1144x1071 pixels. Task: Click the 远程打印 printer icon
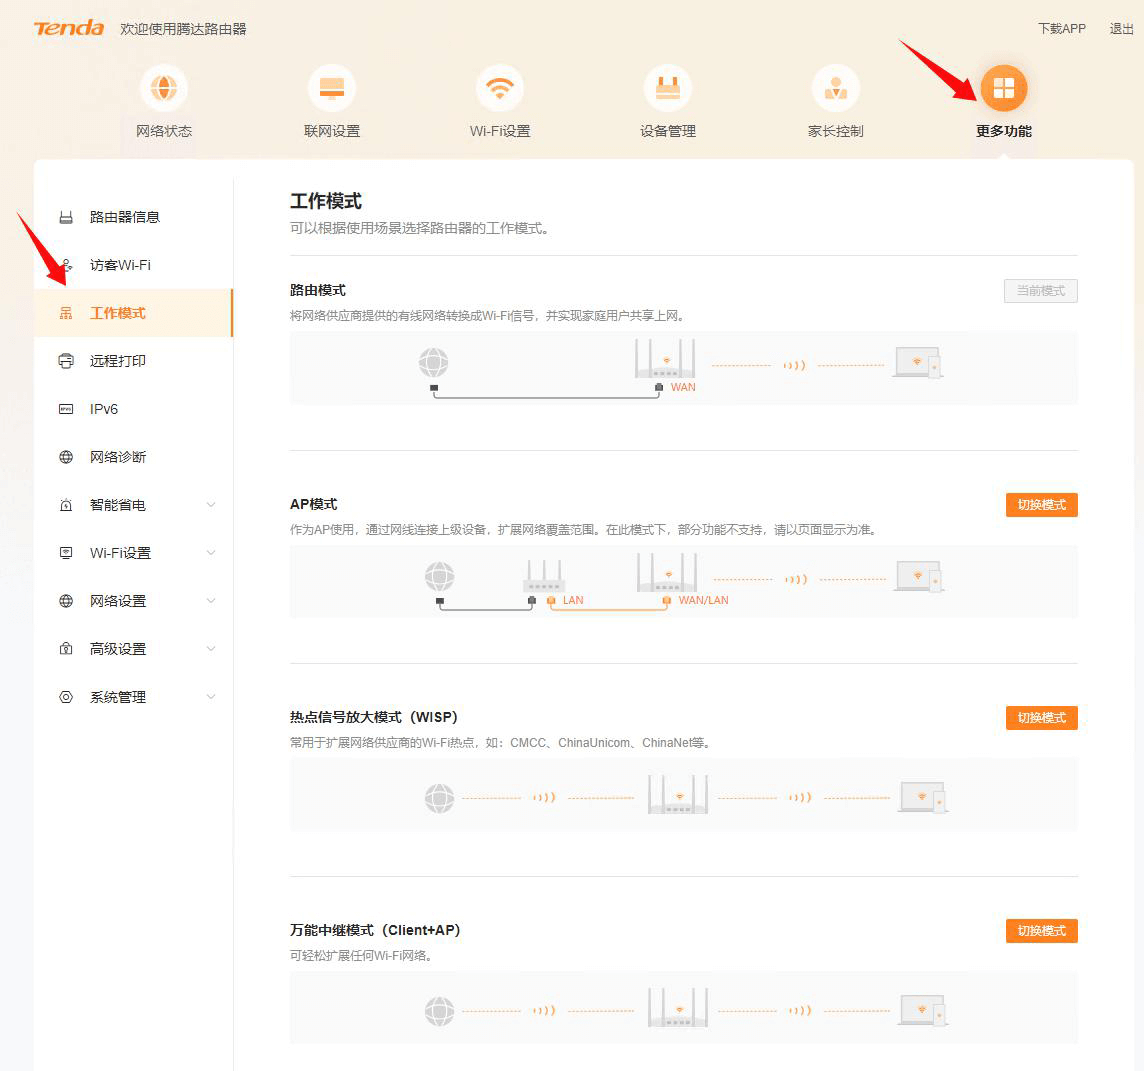pyautogui.click(x=66, y=361)
